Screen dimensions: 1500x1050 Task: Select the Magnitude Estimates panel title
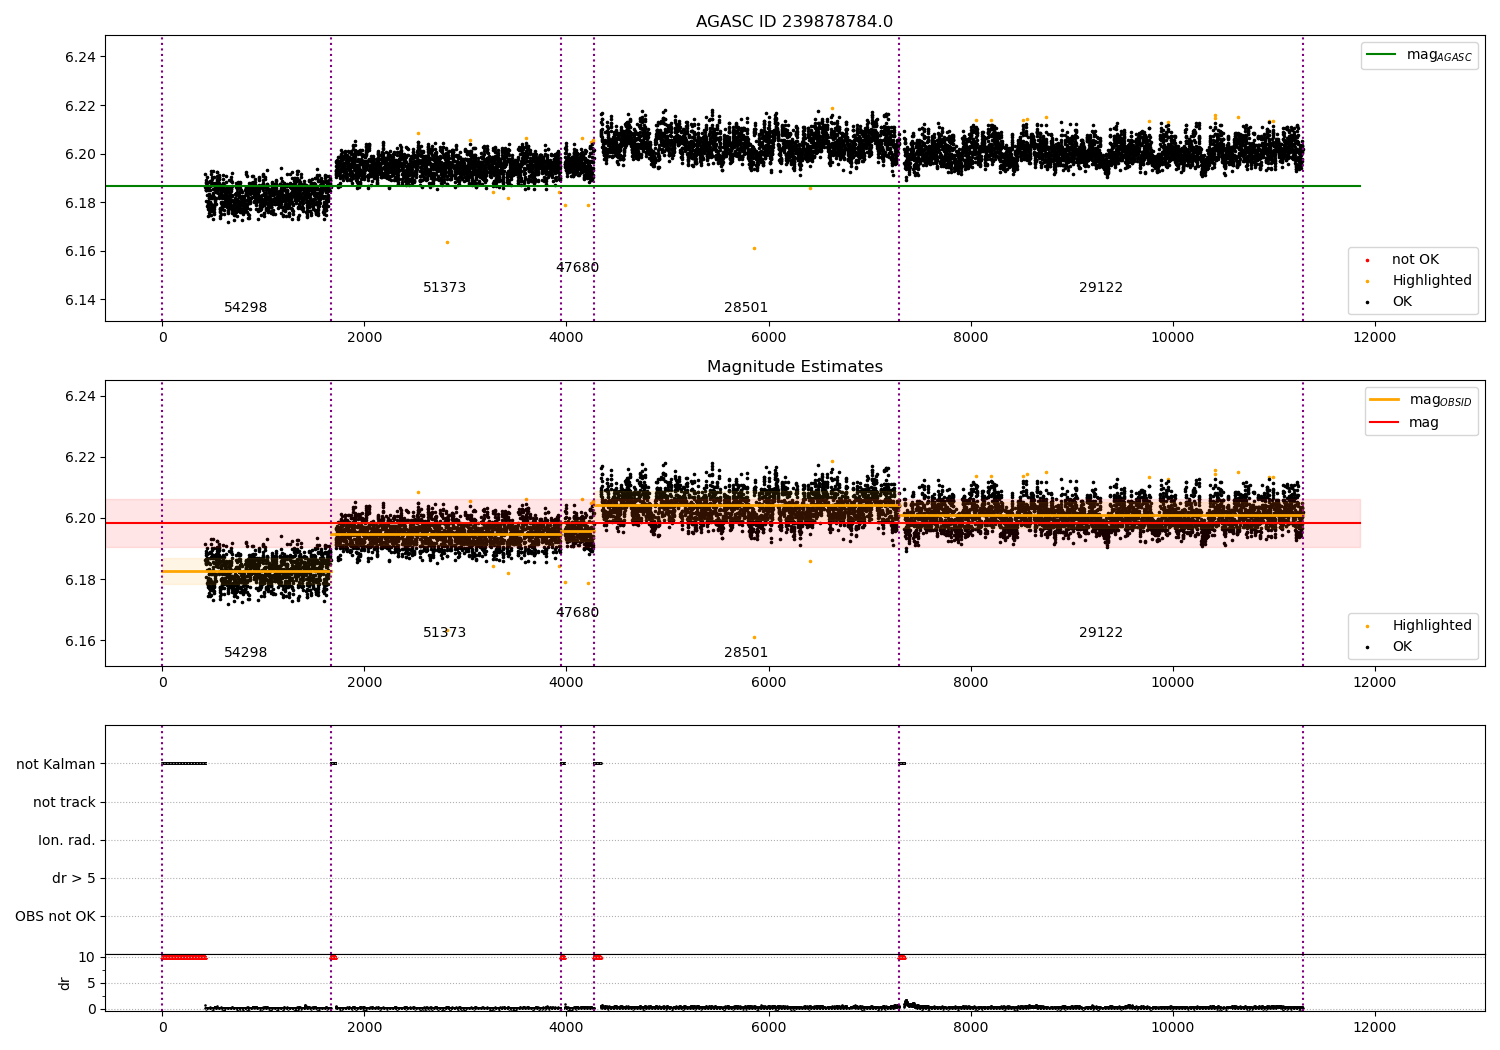(x=794, y=367)
